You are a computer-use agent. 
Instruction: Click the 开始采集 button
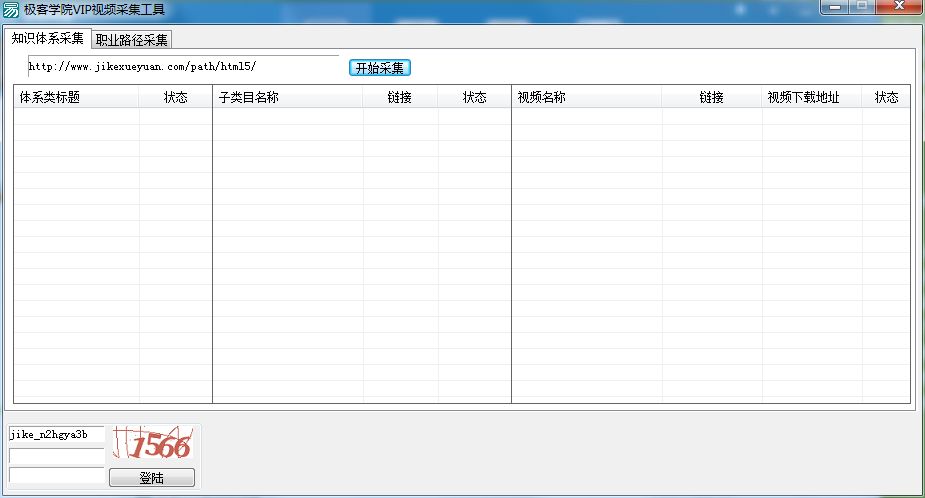380,68
